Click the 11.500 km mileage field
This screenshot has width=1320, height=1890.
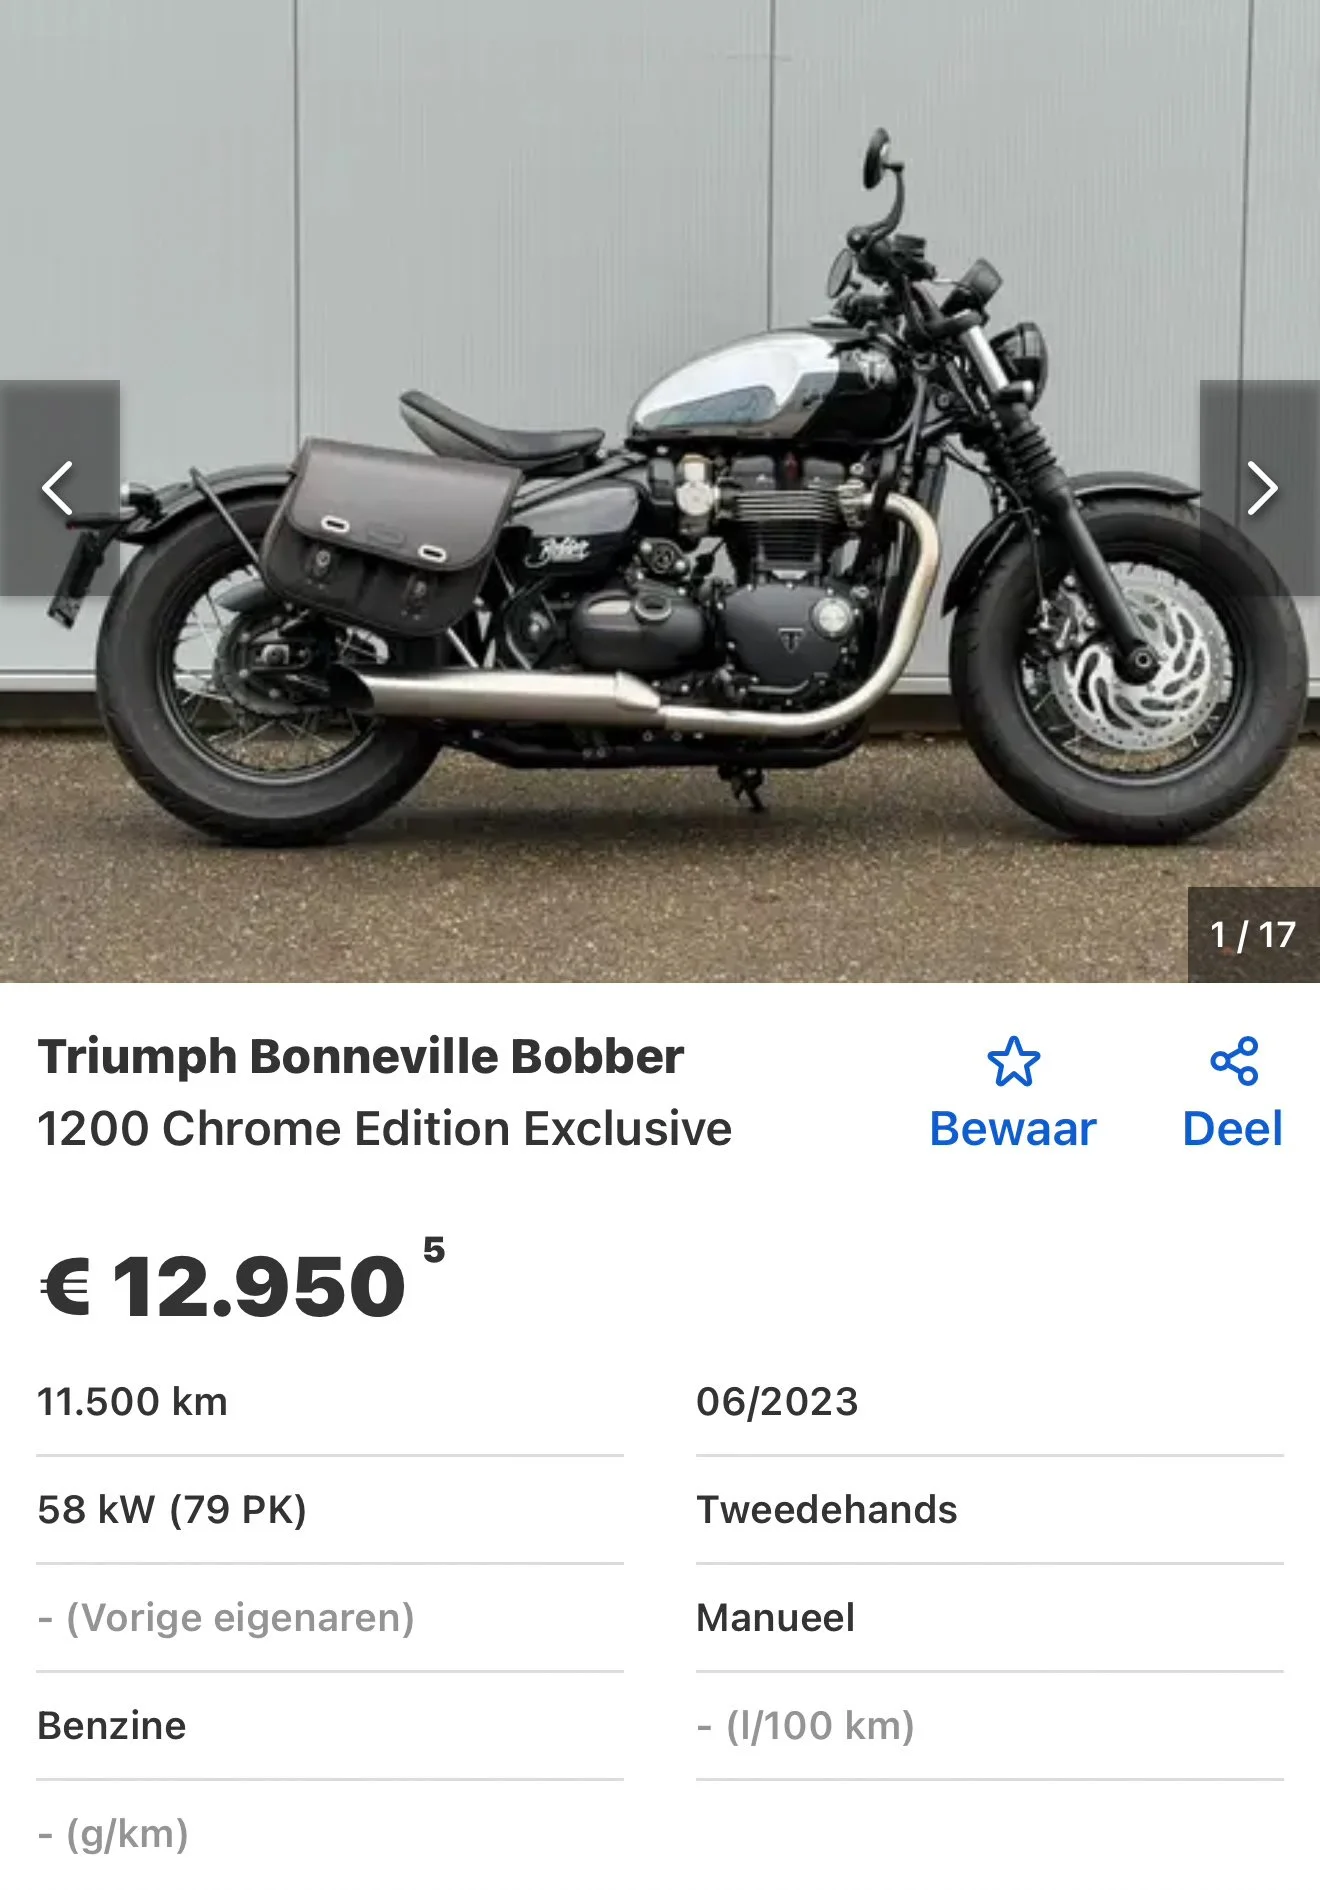coord(330,1402)
